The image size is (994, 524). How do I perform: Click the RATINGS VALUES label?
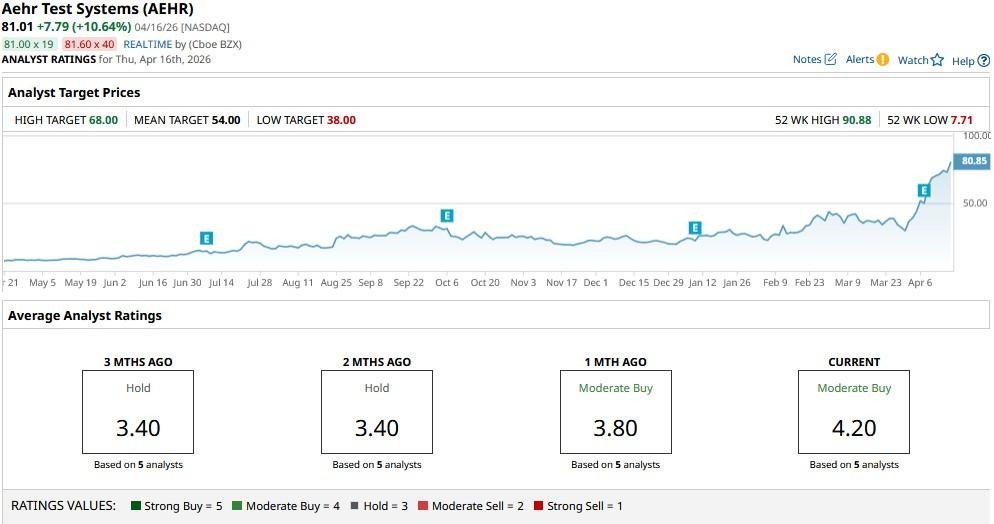click(x=63, y=506)
